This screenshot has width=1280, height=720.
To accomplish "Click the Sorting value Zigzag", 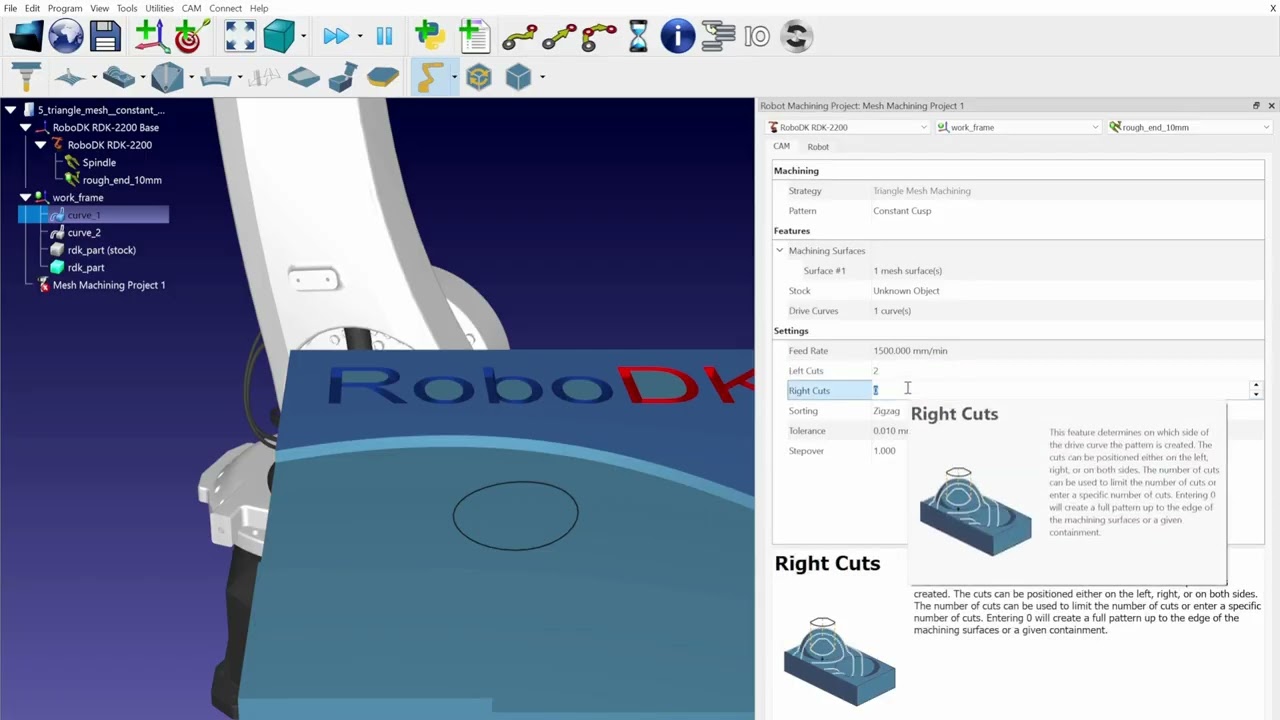I will pyautogui.click(x=886, y=411).
